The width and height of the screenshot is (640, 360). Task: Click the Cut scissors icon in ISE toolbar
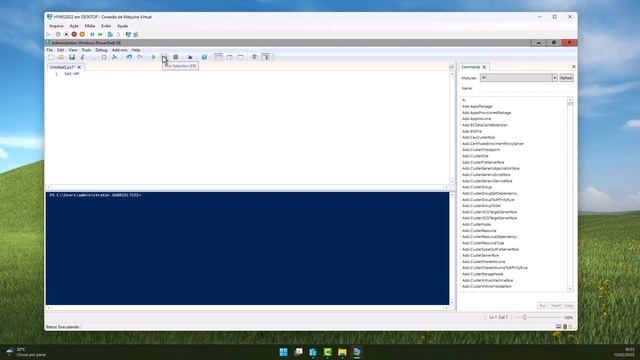(x=82, y=57)
